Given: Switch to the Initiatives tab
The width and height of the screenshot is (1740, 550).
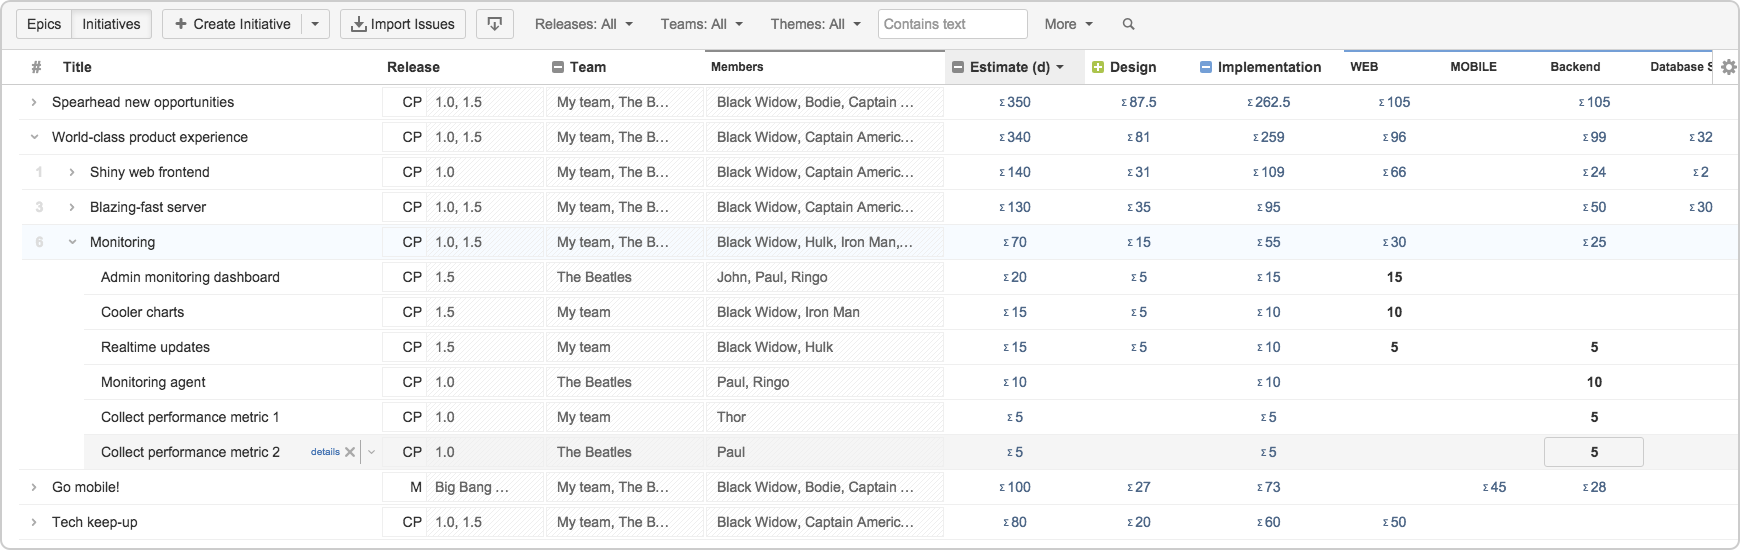Looking at the screenshot, I should 111,24.
